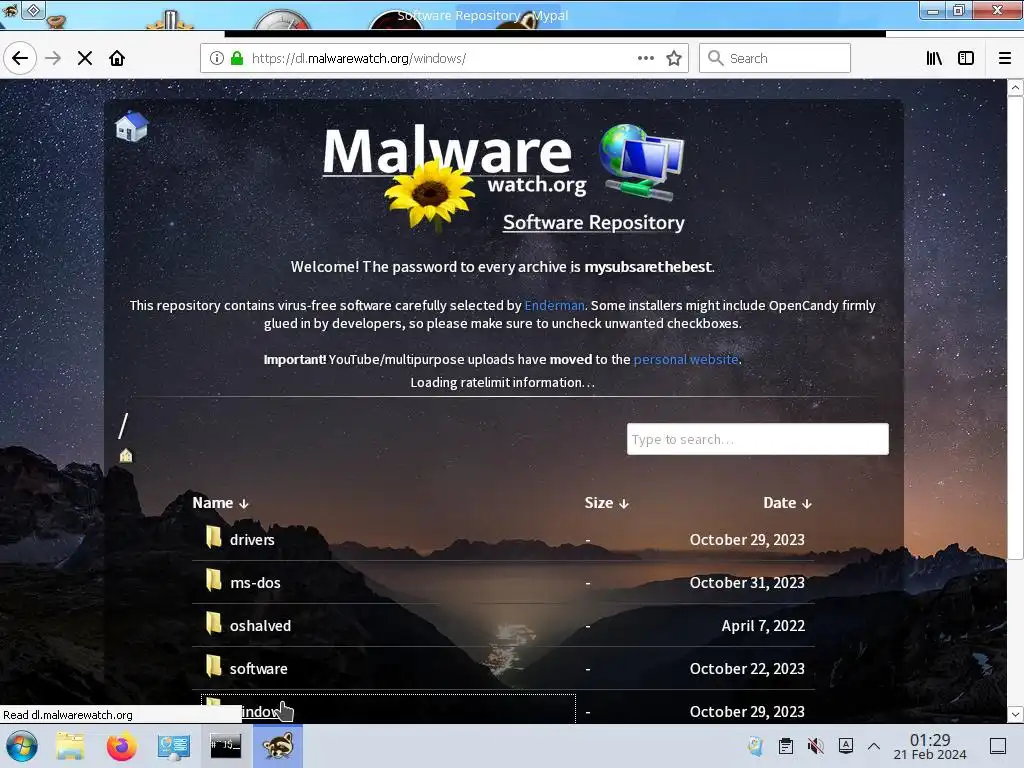Toggle the browser sidebar
The width and height of the screenshot is (1024, 768).
point(966,58)
